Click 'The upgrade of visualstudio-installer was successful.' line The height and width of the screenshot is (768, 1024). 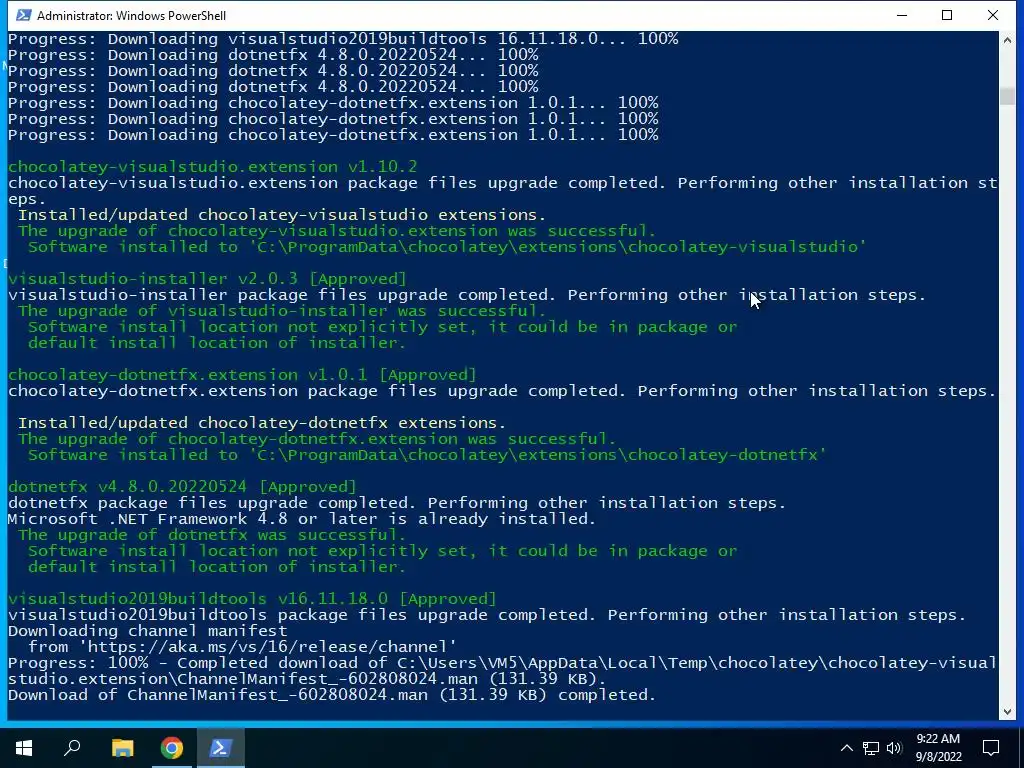tap(282, 311)
